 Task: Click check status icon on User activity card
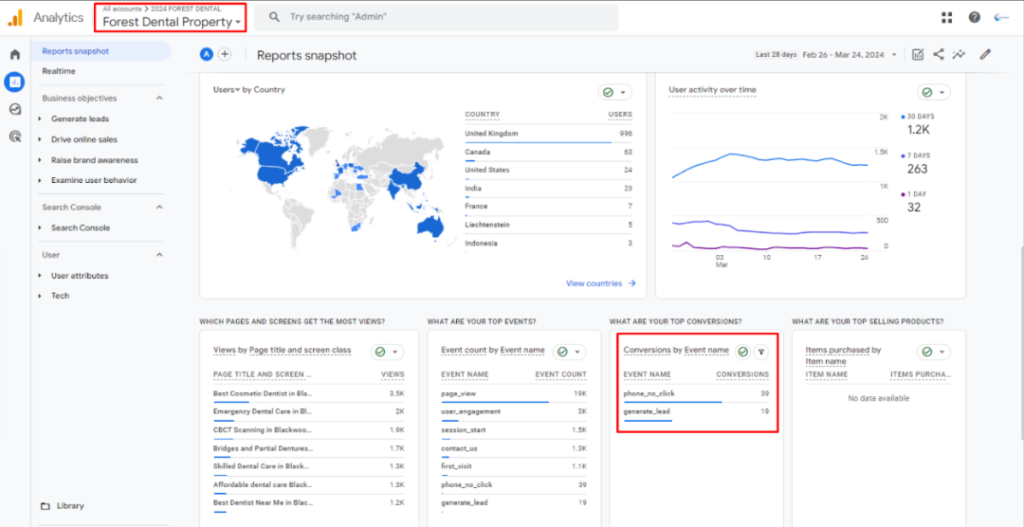point(927,93)
